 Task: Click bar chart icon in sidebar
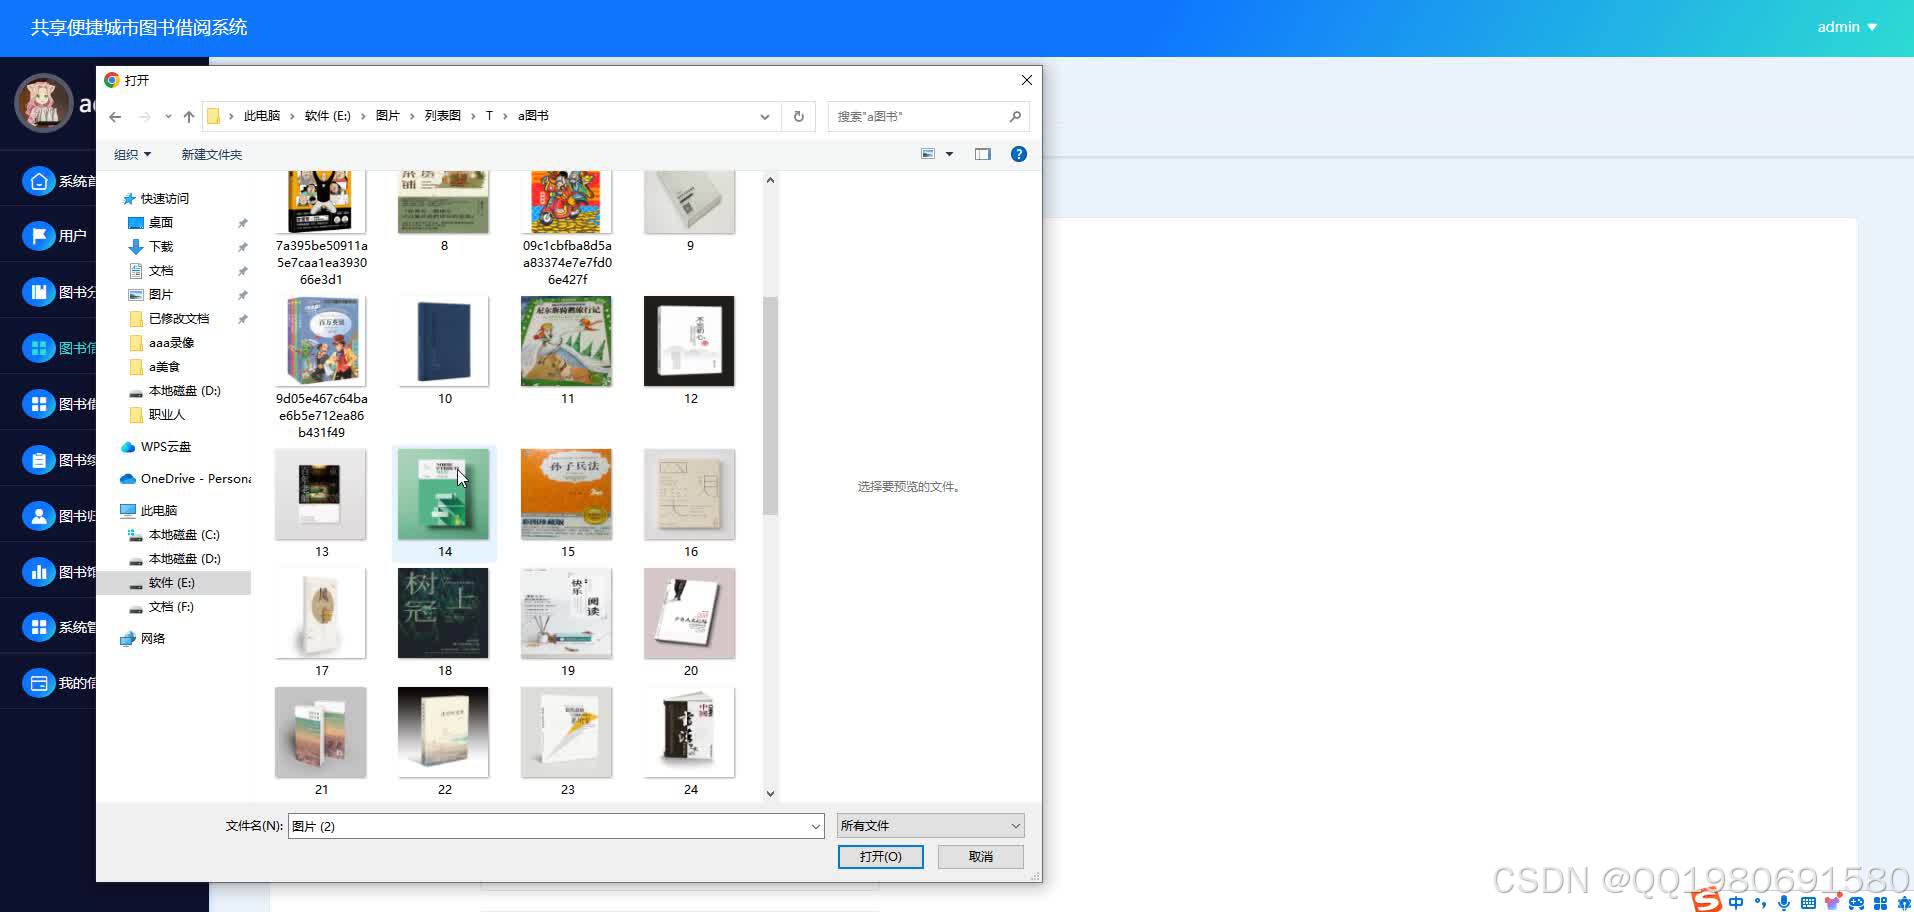38,572
